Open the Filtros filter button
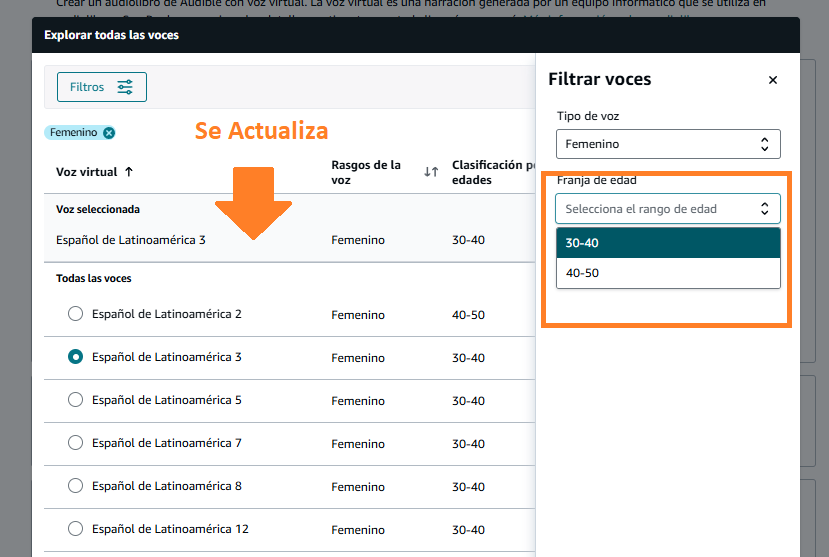The height and width of the screenshot is (557, 829). 102,87
